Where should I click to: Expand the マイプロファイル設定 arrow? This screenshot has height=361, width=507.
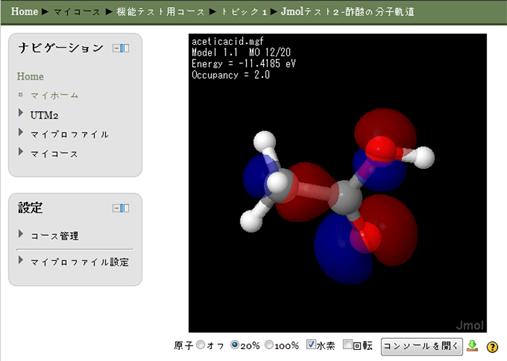[x=21, y=260]
